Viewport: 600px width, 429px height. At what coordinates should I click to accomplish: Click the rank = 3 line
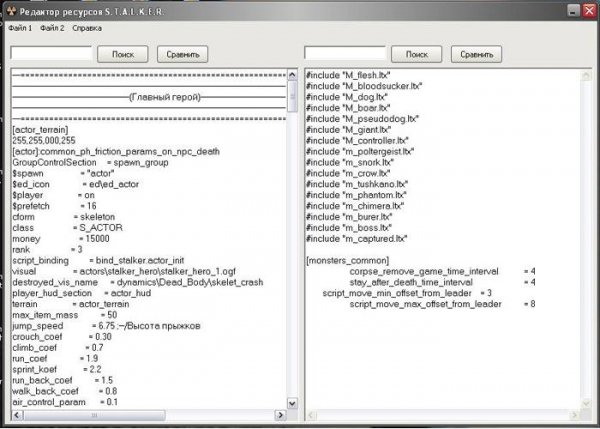[47, 250]
